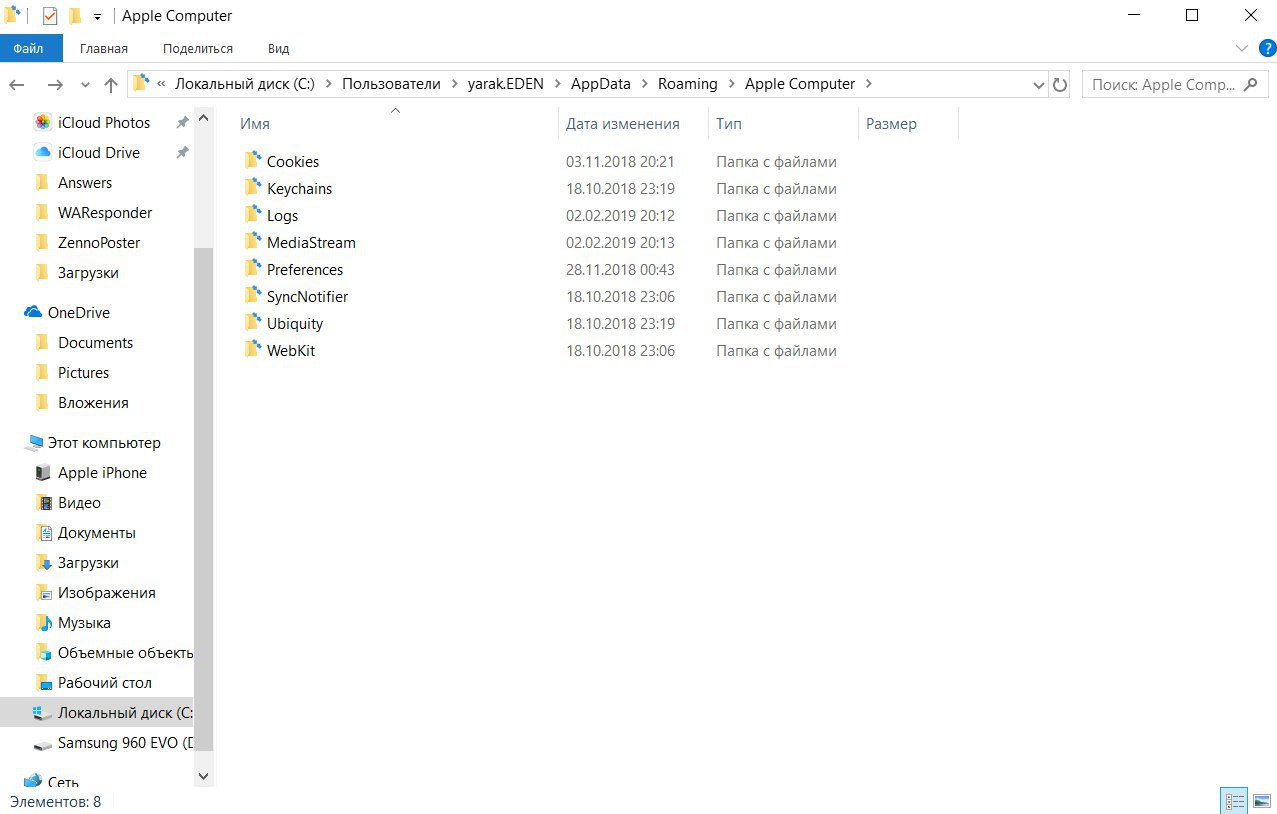Expand hidden path levels in address bar
The height and width of the screenshot is (814, 1277).
[x=161, y=84]
